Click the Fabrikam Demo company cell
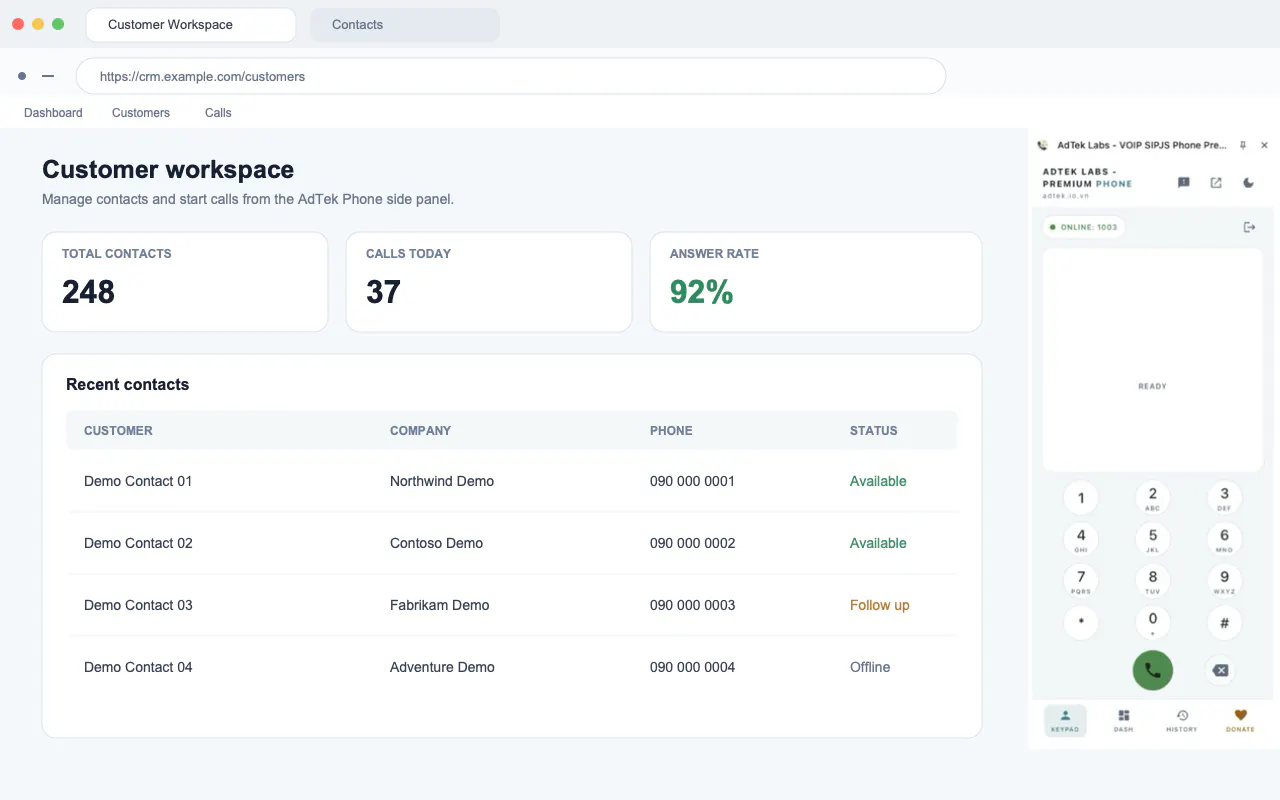Viewport: 1280px width, 800px height. tap(440, 605)
